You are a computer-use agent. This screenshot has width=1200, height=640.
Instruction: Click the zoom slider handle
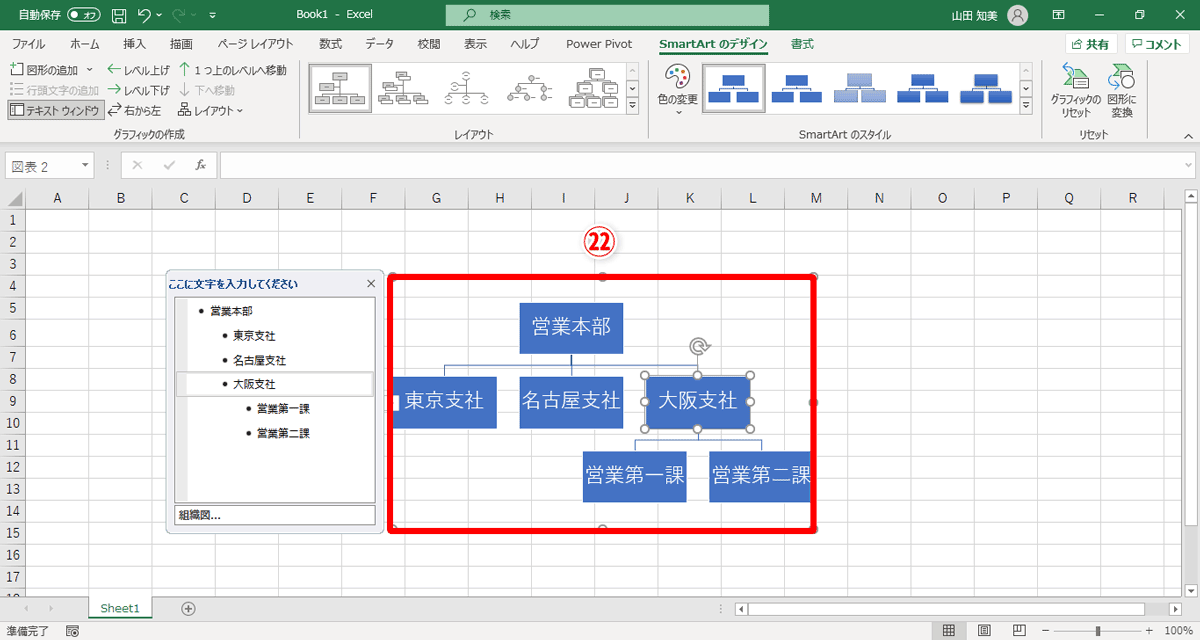coord(1098,631)
